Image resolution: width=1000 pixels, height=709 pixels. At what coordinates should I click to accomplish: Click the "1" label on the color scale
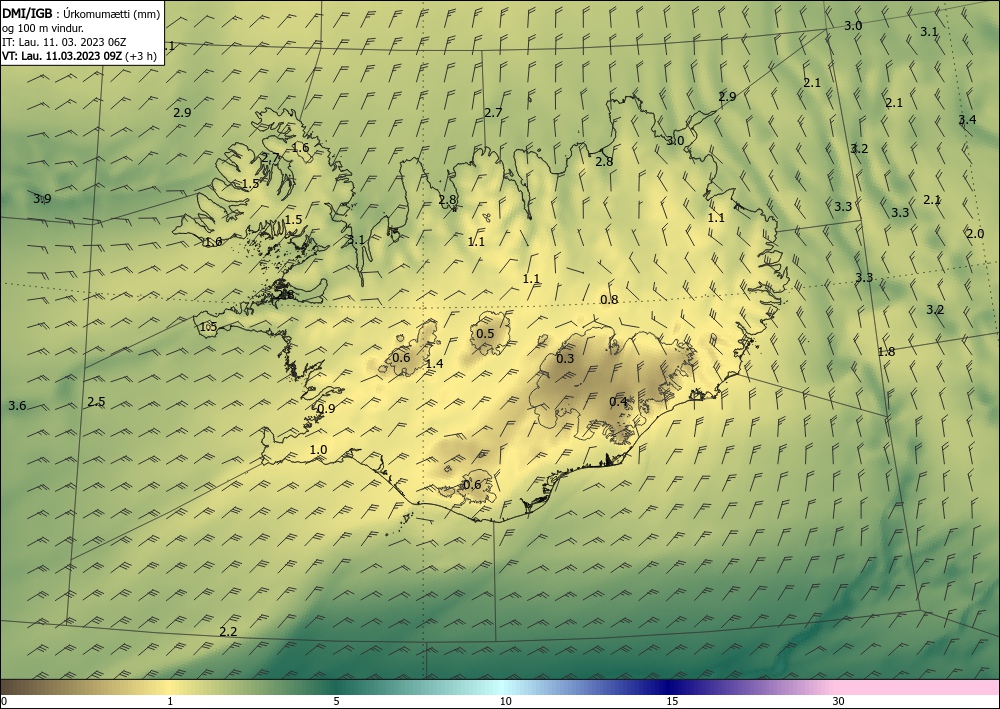170,701
